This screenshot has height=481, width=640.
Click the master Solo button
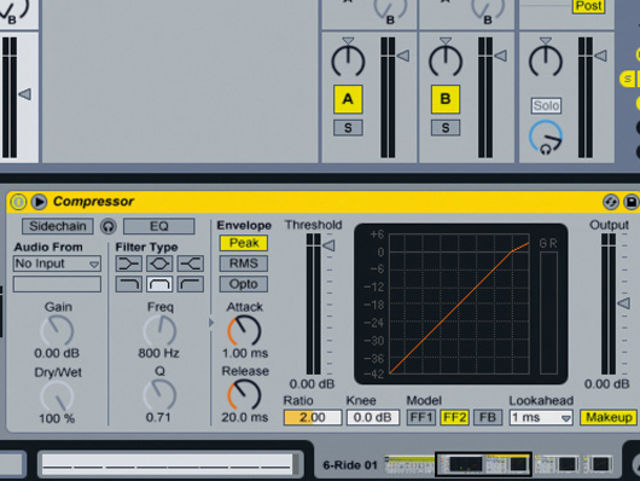point(546,106)
